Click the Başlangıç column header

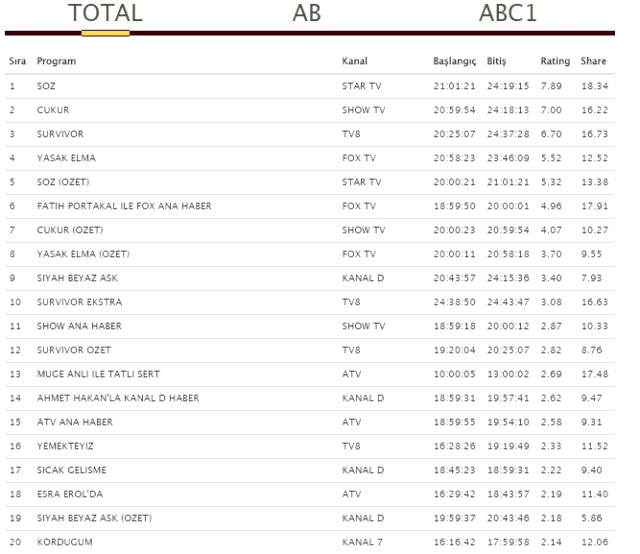pos(454,61)
